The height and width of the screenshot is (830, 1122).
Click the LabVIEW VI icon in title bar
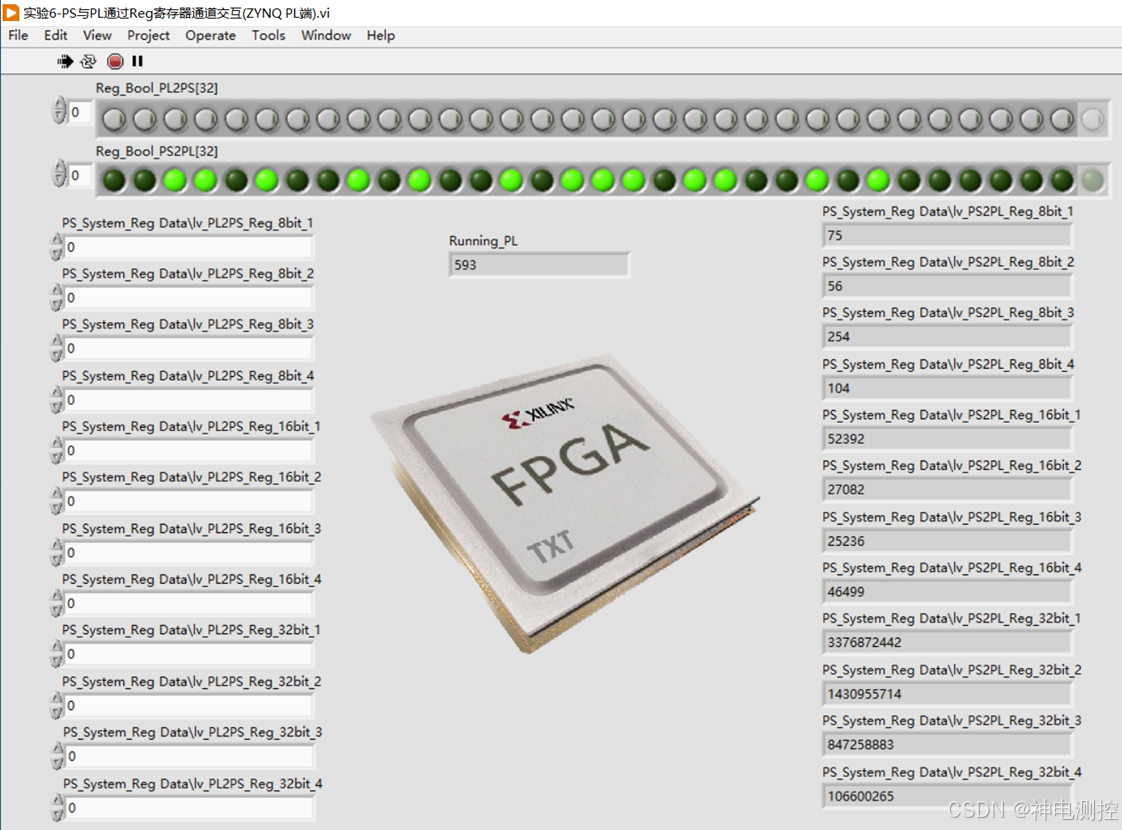pyautogui.click(x=11, y=12)
